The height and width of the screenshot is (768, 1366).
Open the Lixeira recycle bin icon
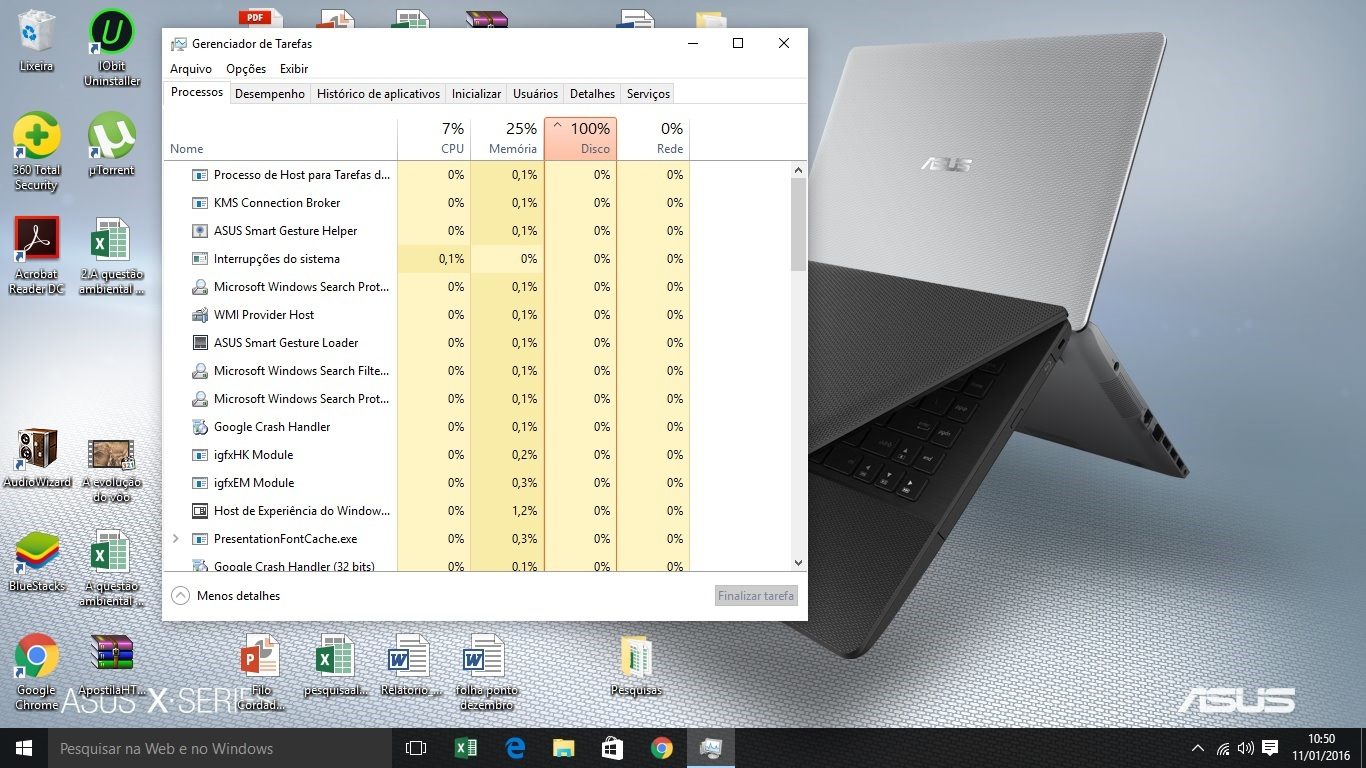click(37, 41)
